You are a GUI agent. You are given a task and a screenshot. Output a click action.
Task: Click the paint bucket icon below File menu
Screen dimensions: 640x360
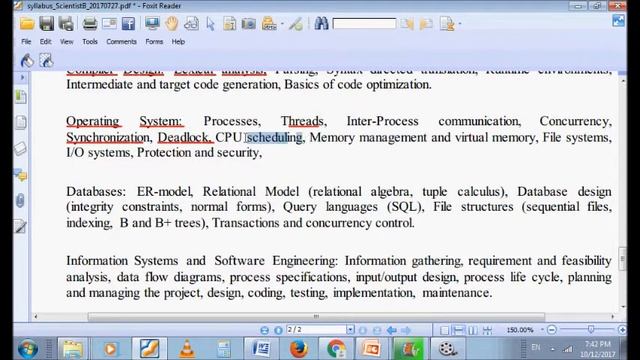[x=27, y=60]
